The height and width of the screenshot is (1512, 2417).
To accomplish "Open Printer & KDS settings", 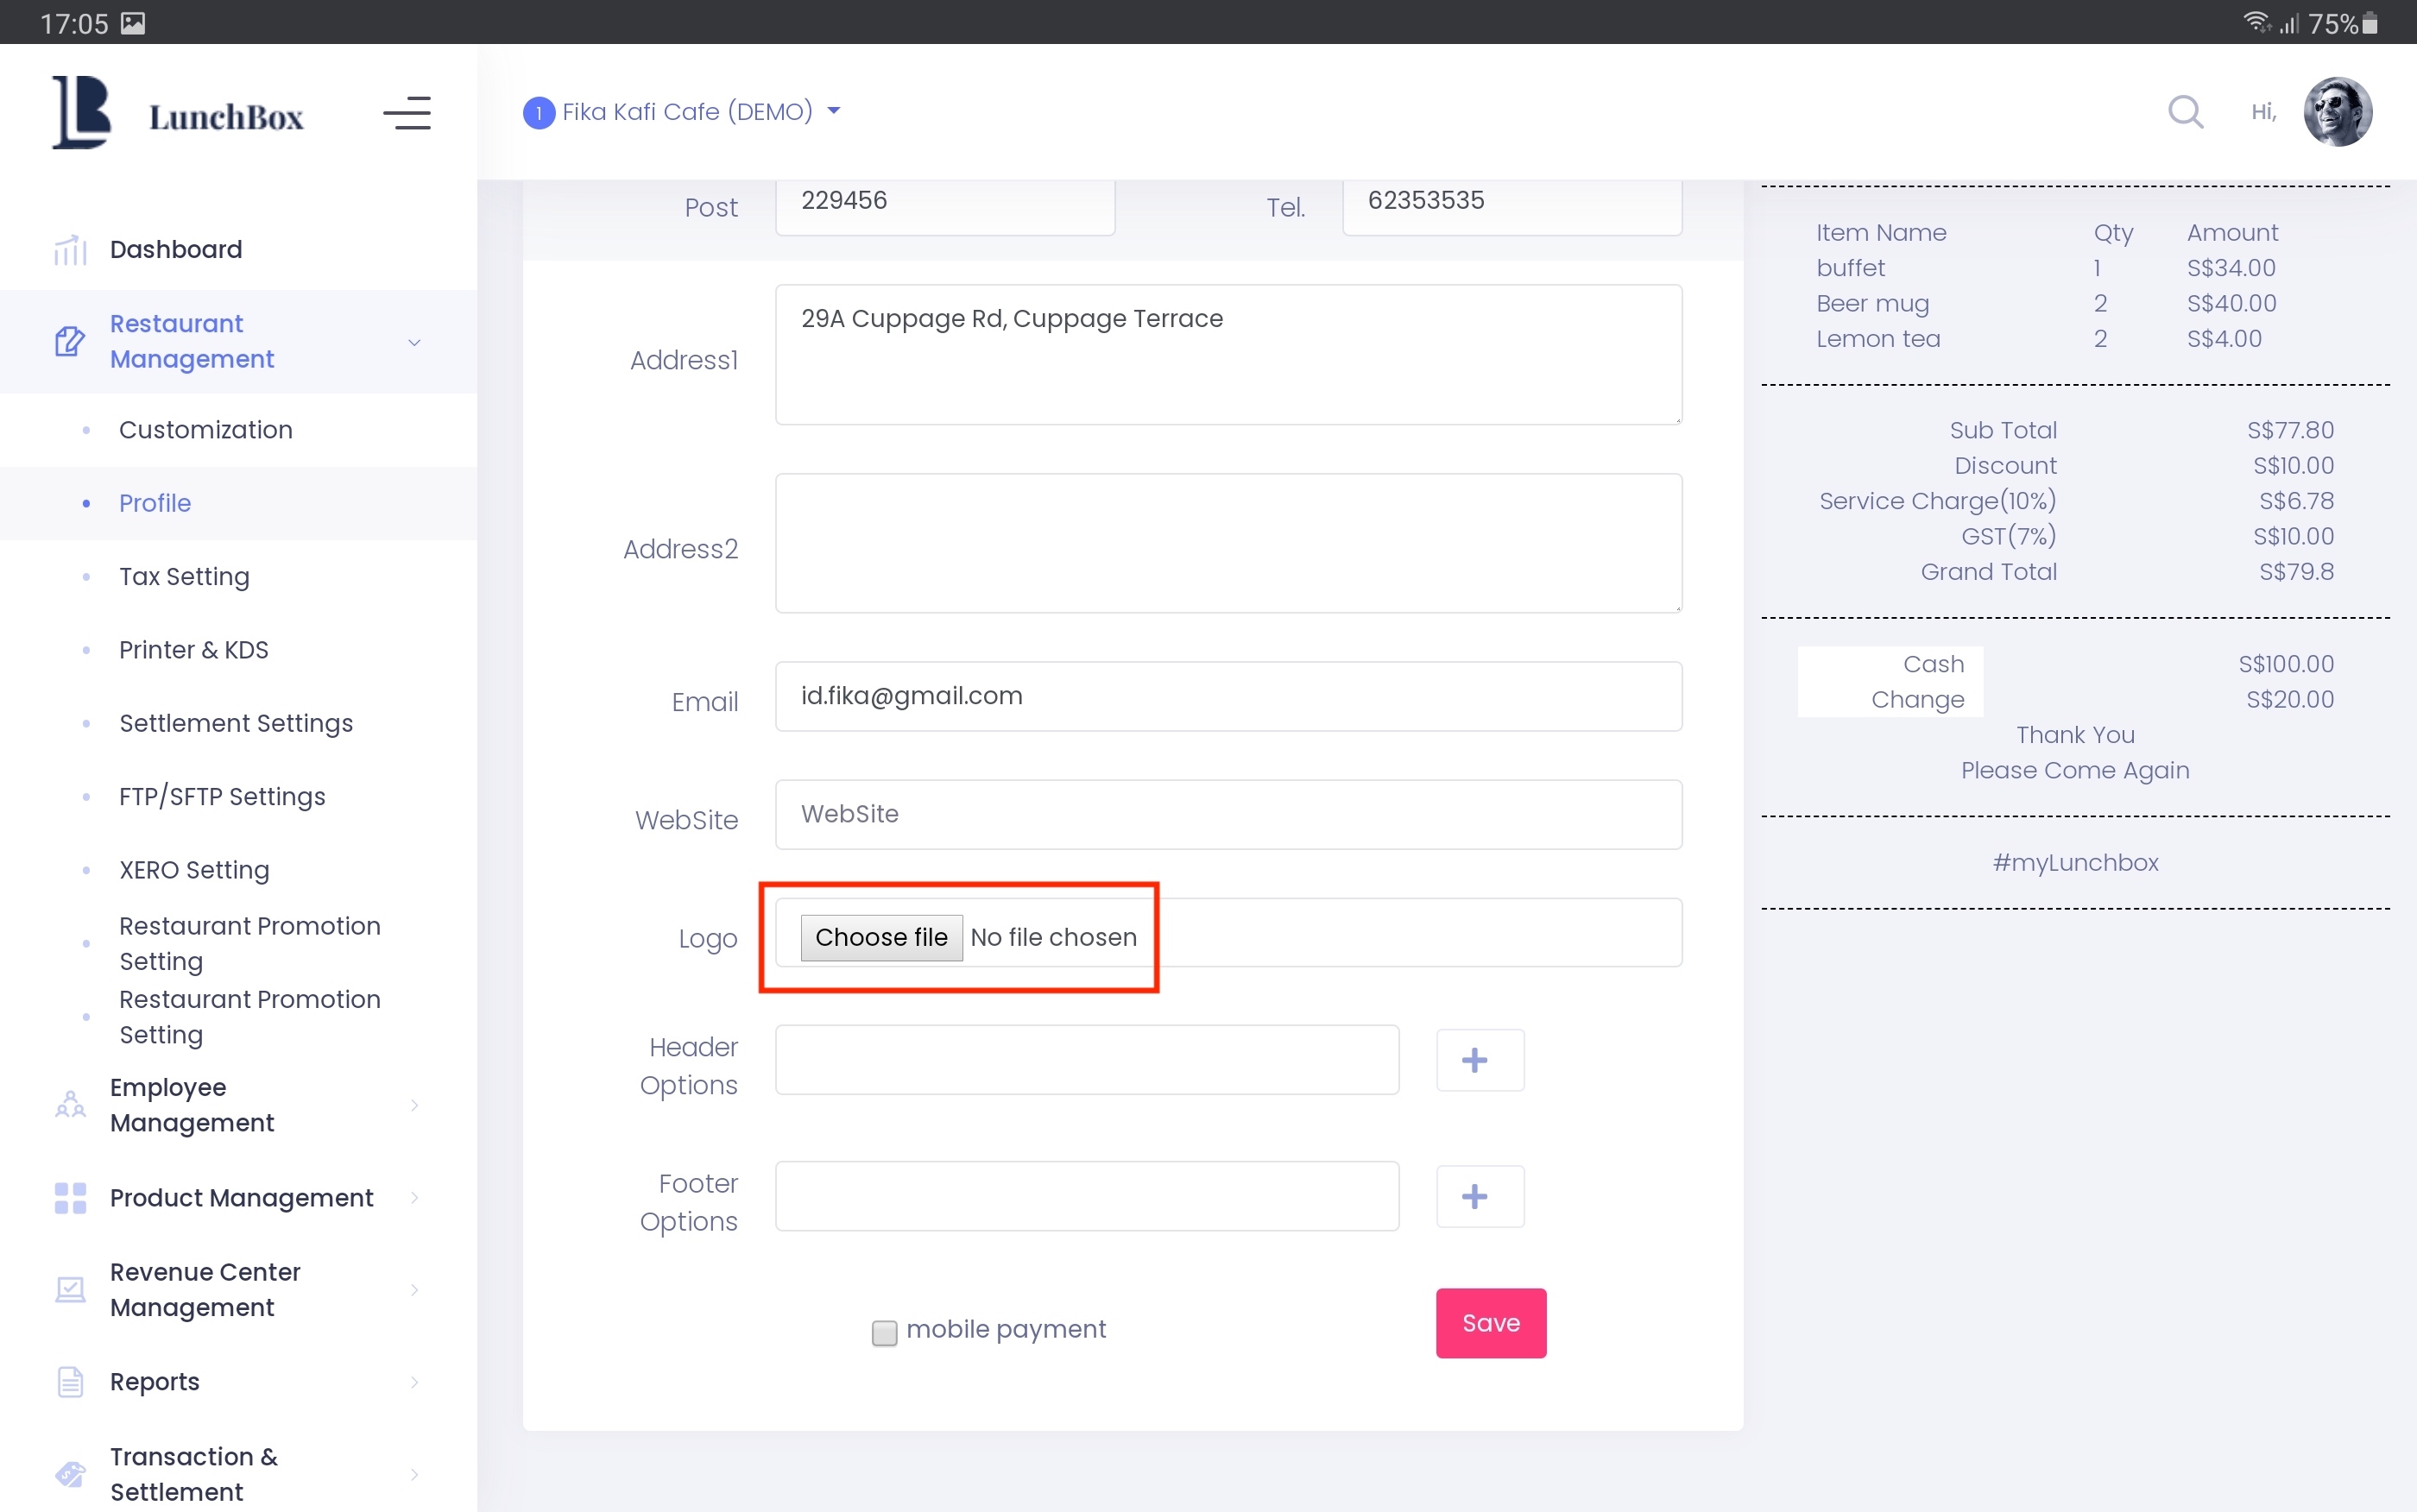I will [194, 650].
